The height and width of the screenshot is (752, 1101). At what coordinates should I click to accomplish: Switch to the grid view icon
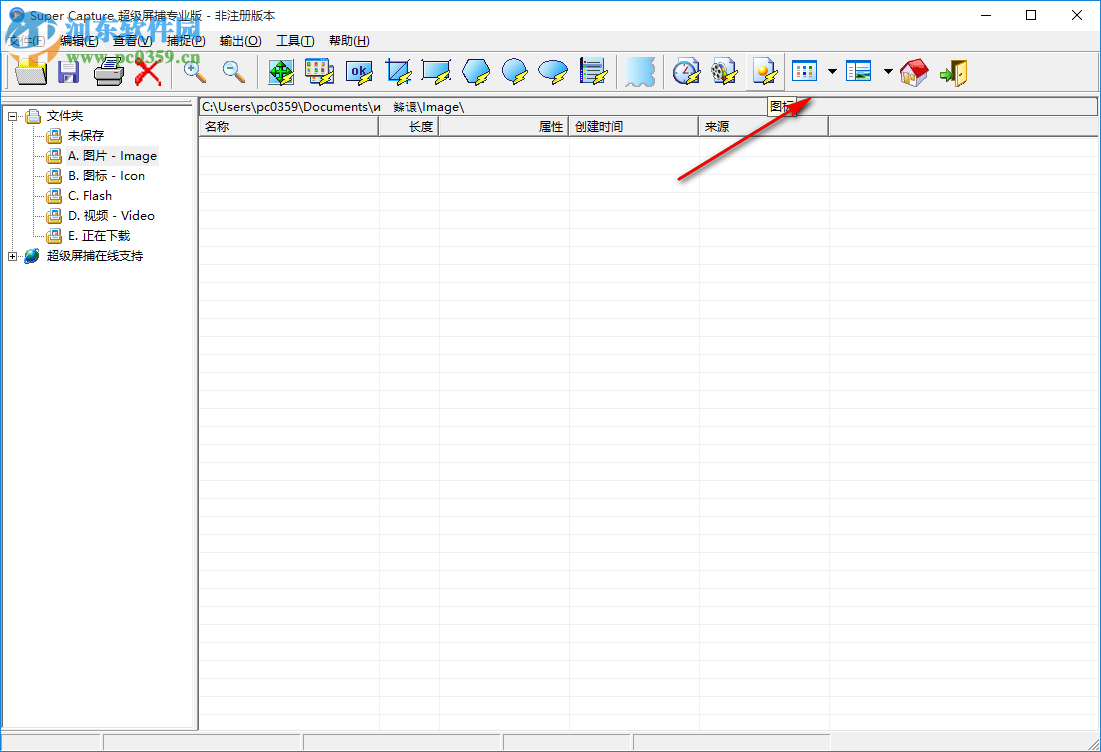[x=805, y=71]
